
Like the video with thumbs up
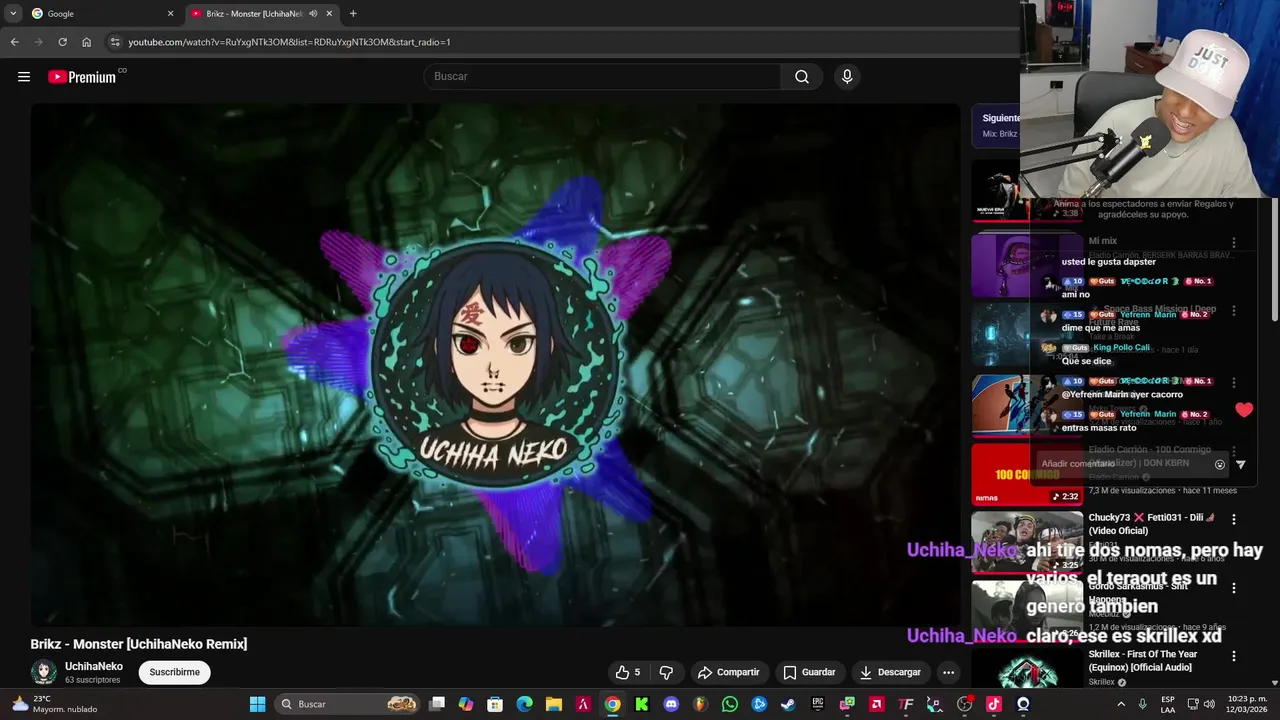tap(627, 672)
